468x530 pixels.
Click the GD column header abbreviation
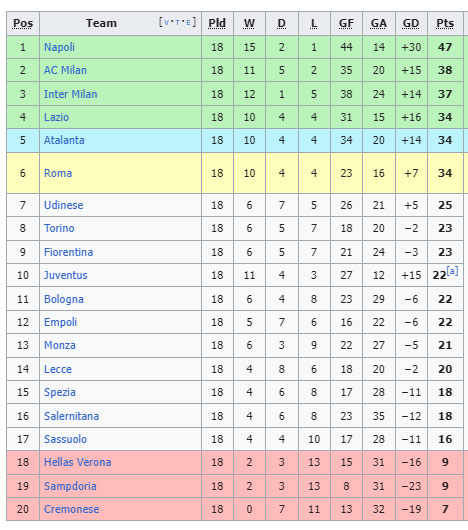pos(411,23)
